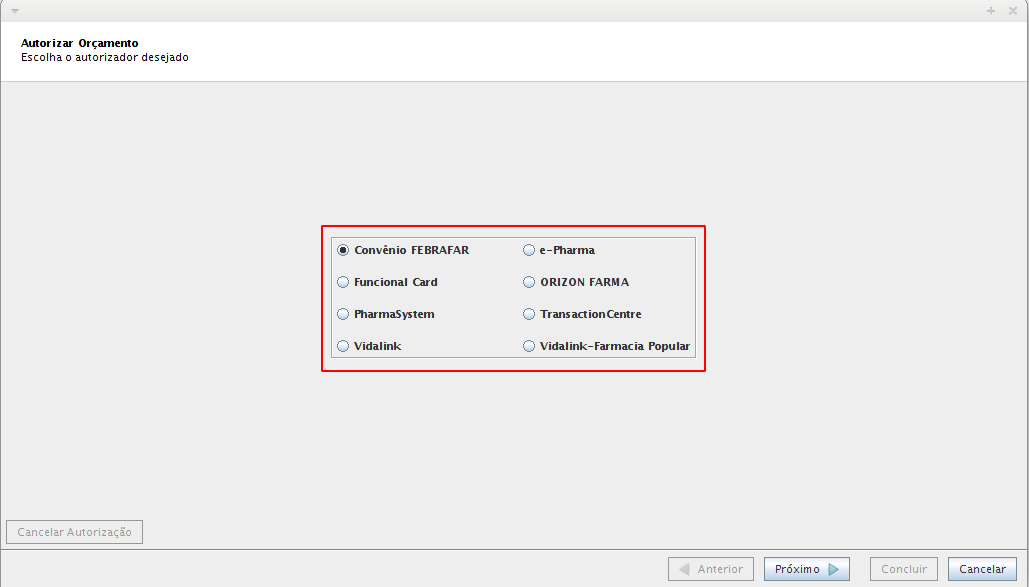Click the Concluir button
The height and width of the screenshot is (587, 1029).
point(904,569)
